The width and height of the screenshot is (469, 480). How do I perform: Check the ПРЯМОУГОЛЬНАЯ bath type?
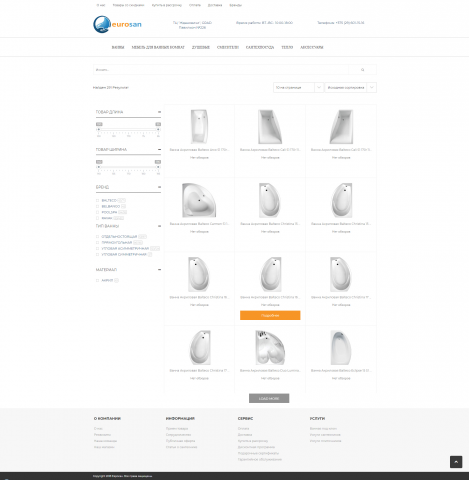pos(97,242)
